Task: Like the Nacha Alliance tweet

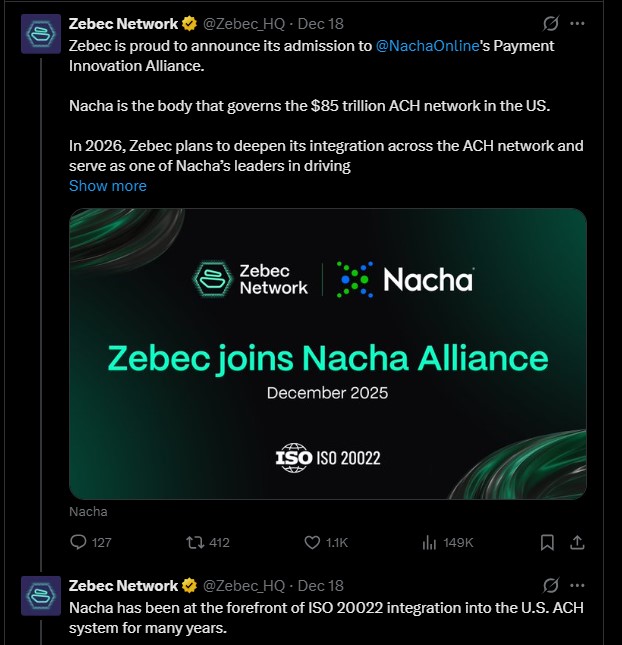Action: (312, 542)
